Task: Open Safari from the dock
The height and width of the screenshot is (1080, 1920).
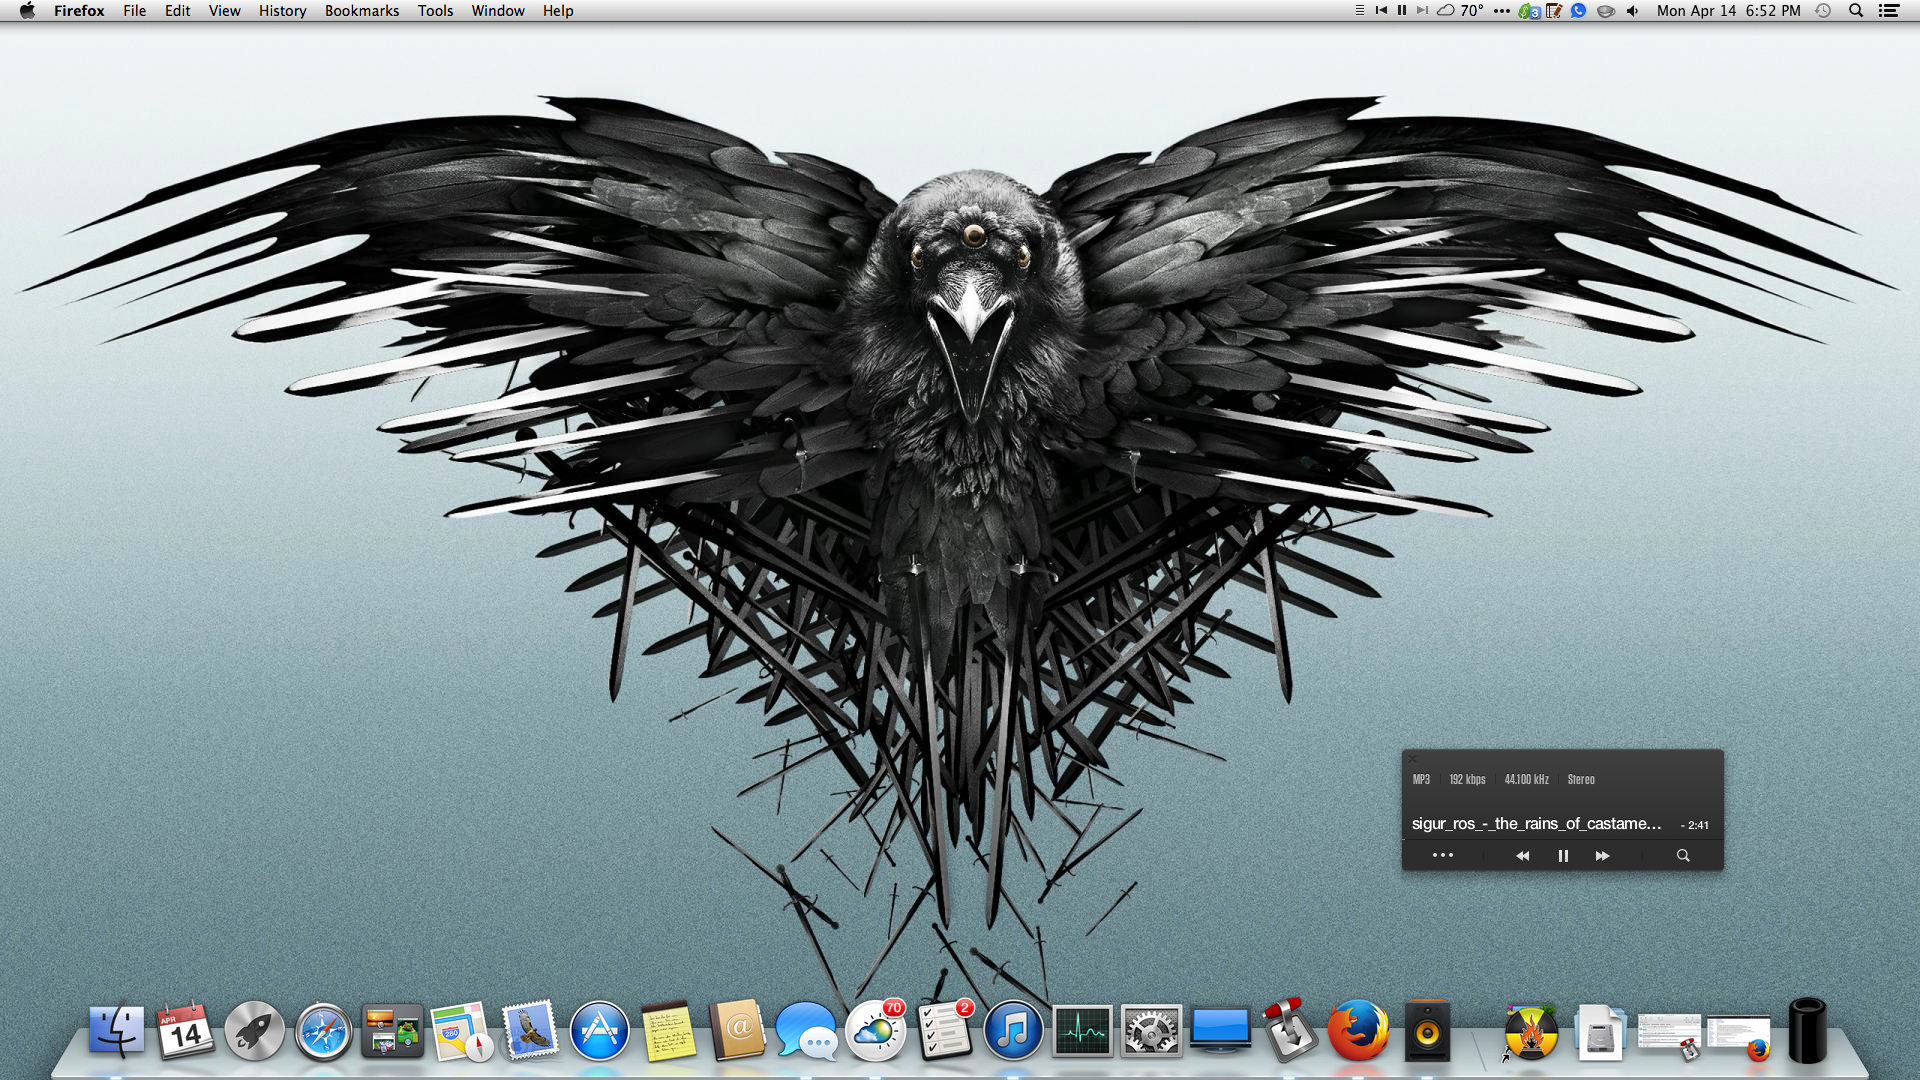Action: [x=323, y=1031]
